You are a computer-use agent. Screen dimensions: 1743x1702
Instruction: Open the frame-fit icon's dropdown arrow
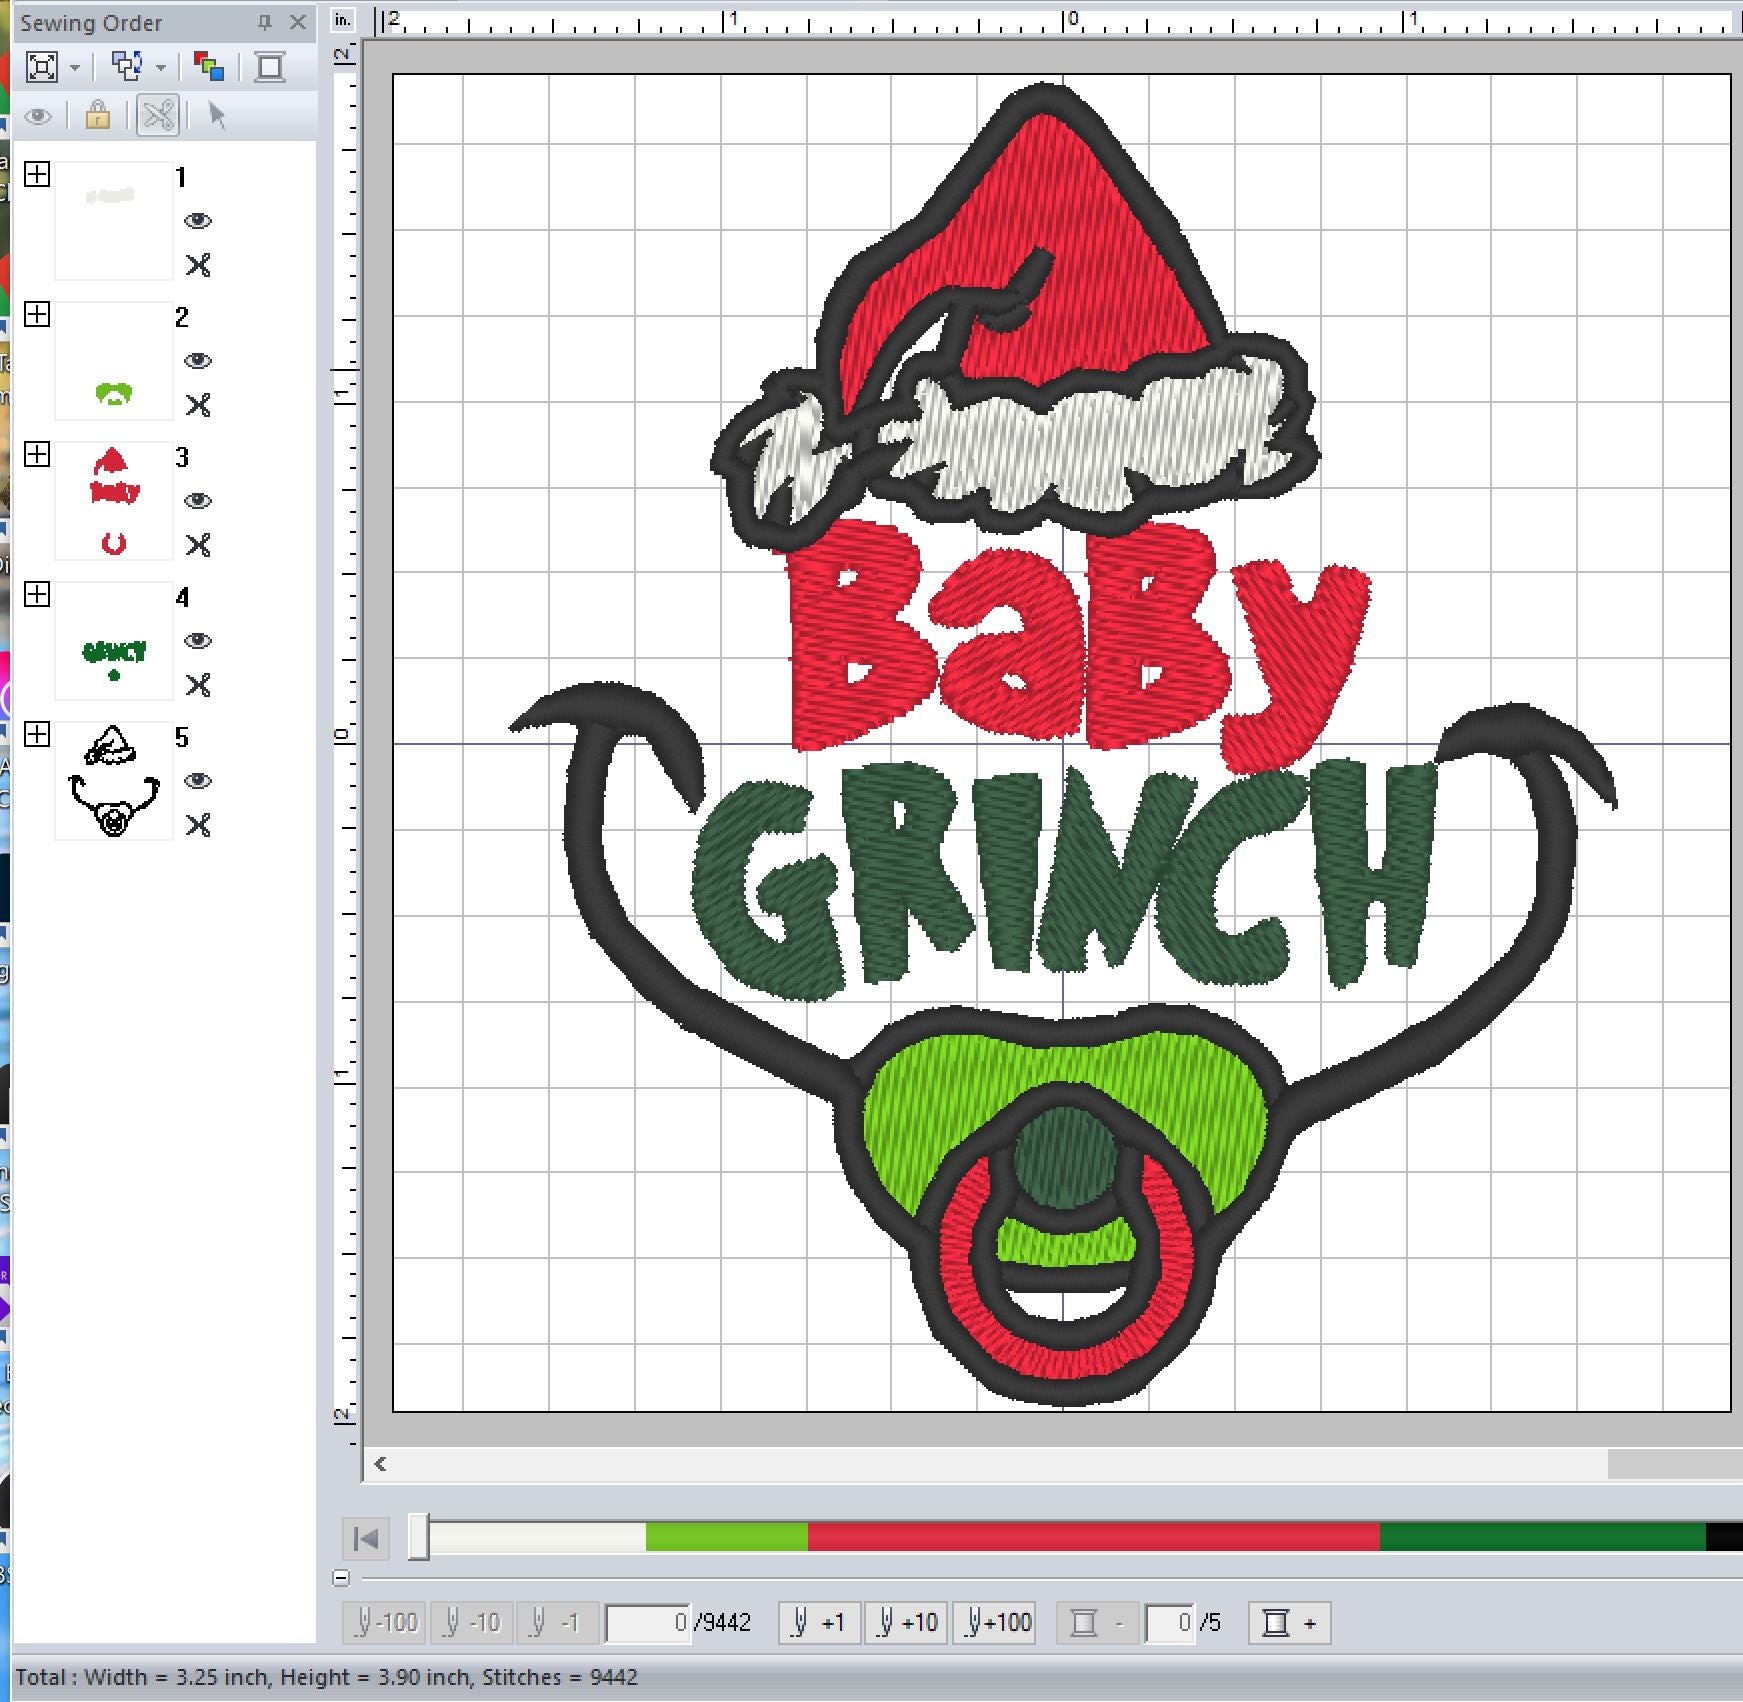75,68
